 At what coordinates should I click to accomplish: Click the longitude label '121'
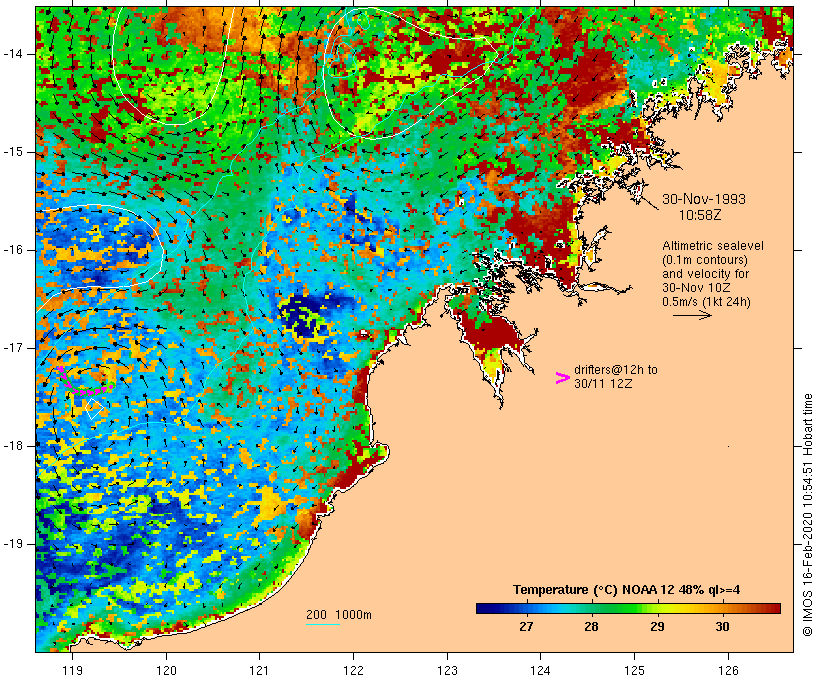point(260,670)
